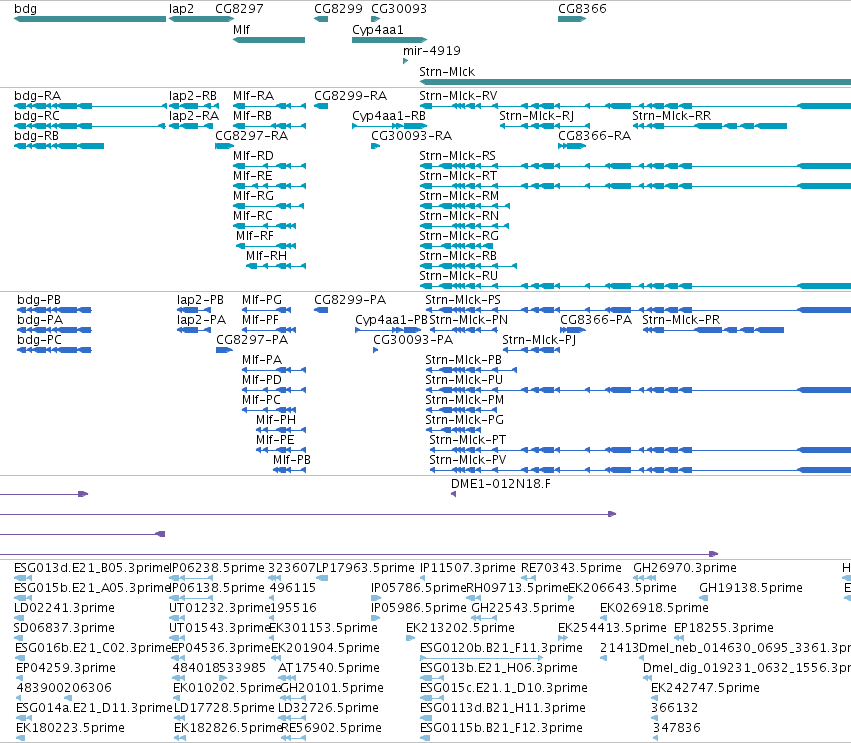Click transcript lap2-RB

[193, 96]
